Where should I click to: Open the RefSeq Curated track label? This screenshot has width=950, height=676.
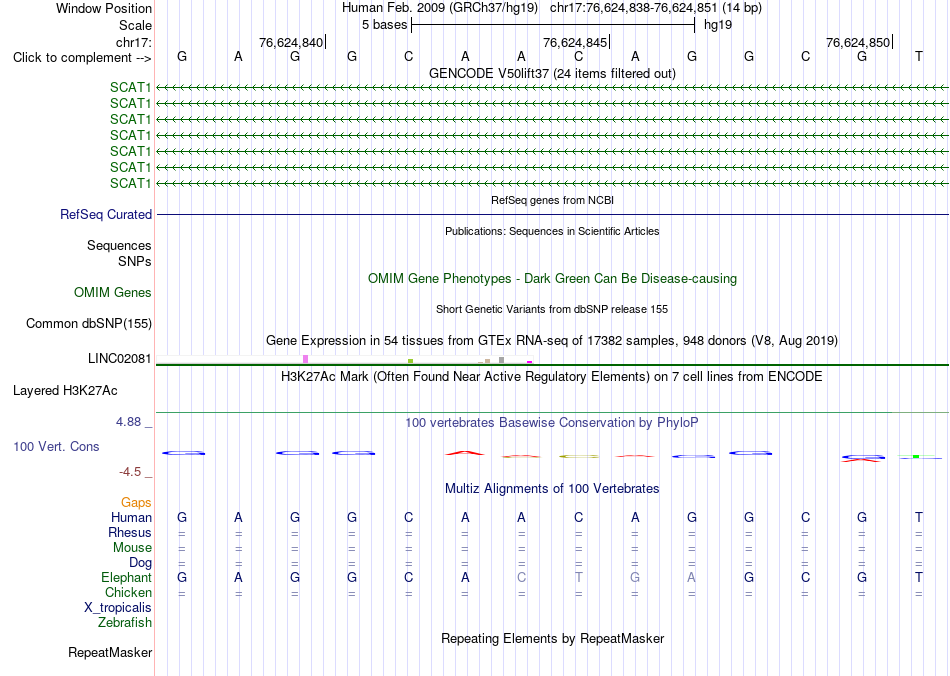(106, 214)
